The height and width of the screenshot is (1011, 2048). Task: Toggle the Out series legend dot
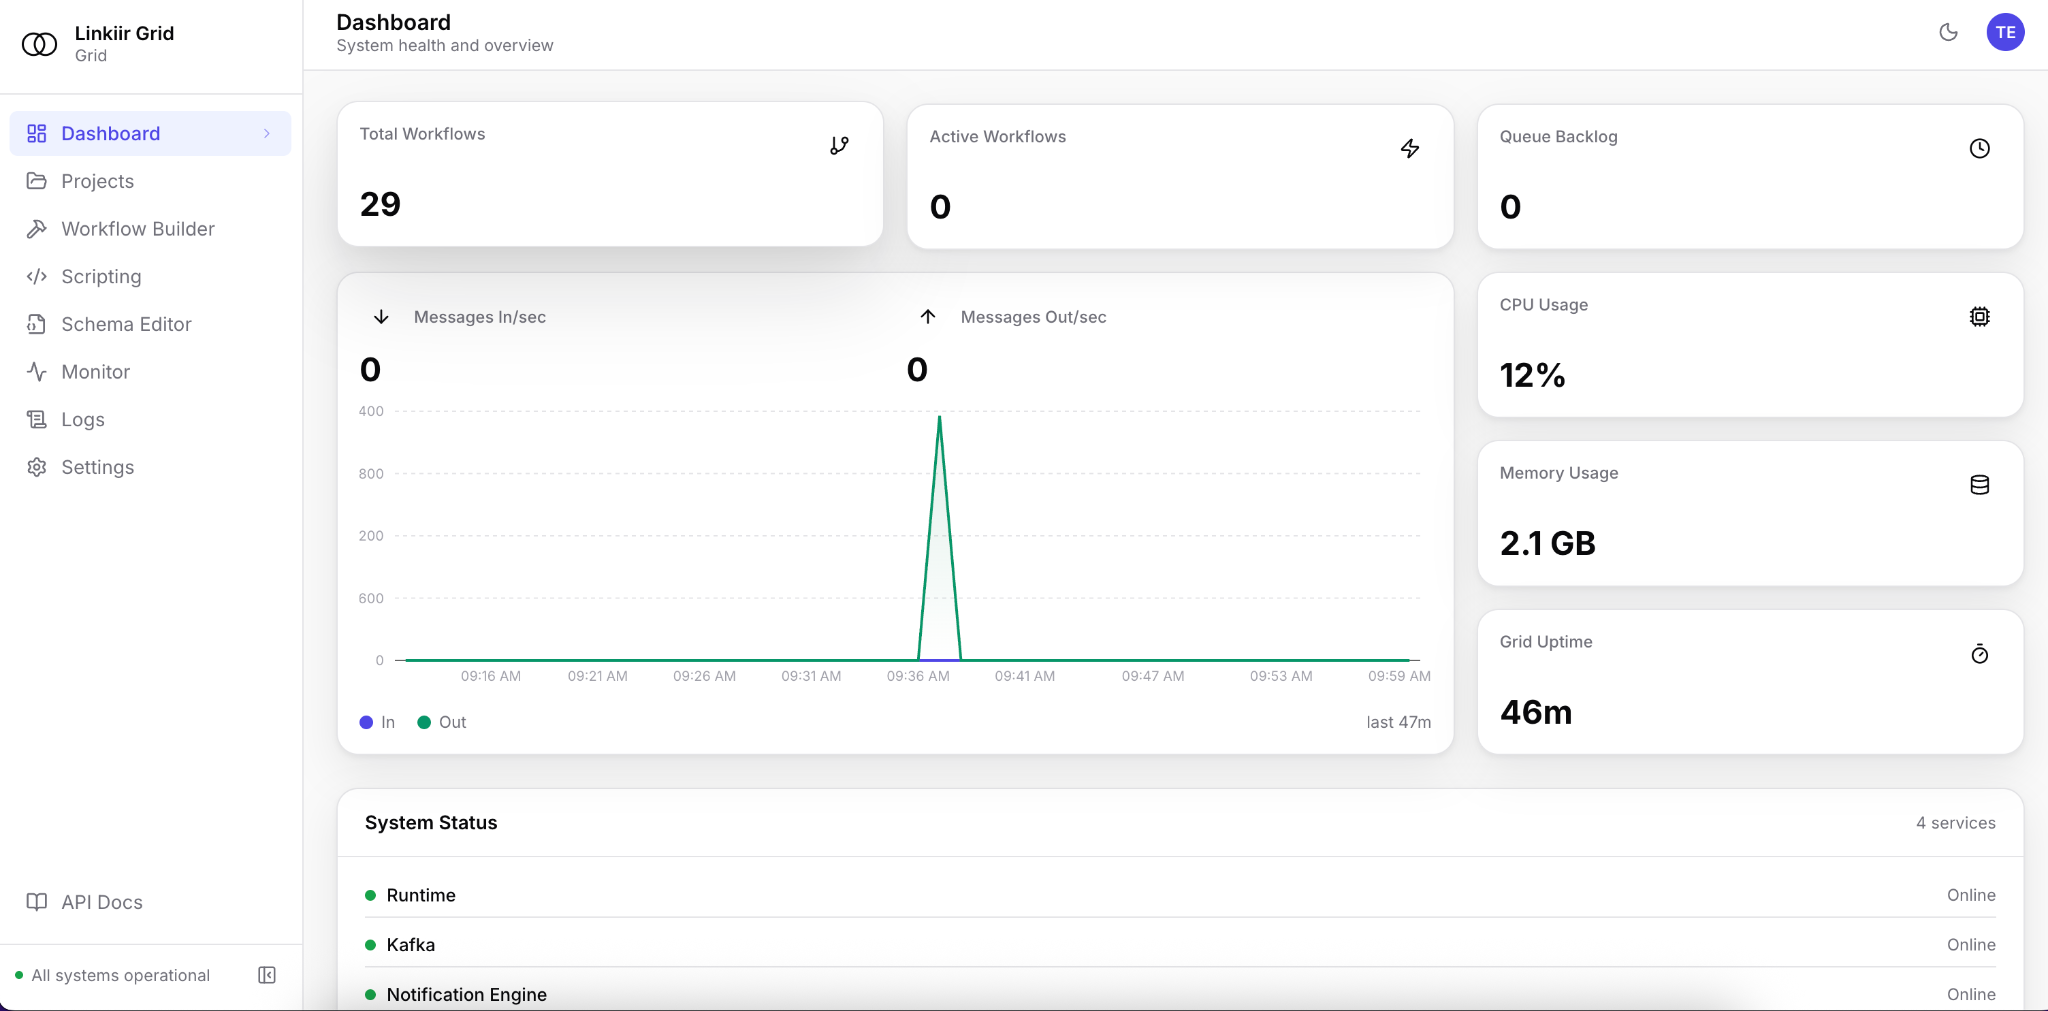(424, 722)
